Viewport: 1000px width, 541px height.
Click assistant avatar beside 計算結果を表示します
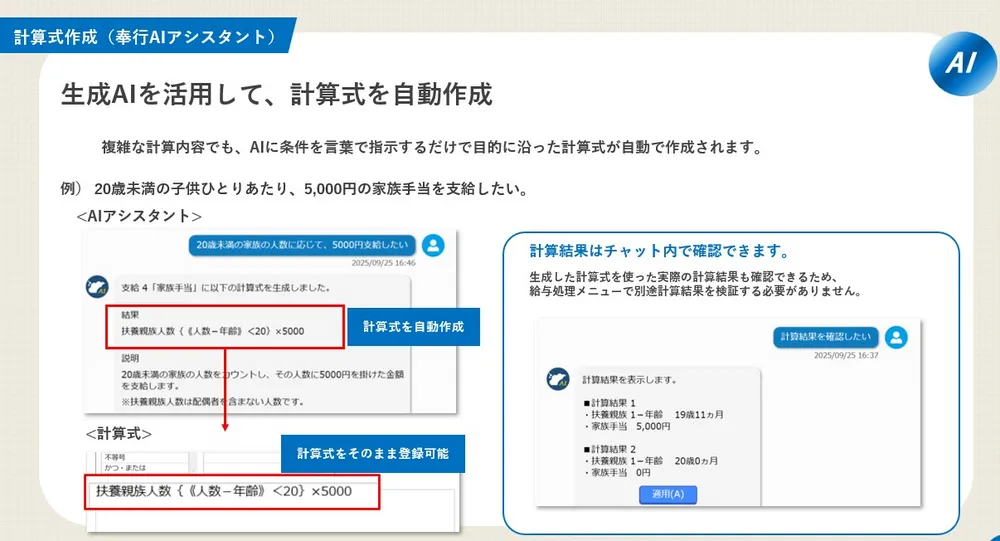(558, 379)
